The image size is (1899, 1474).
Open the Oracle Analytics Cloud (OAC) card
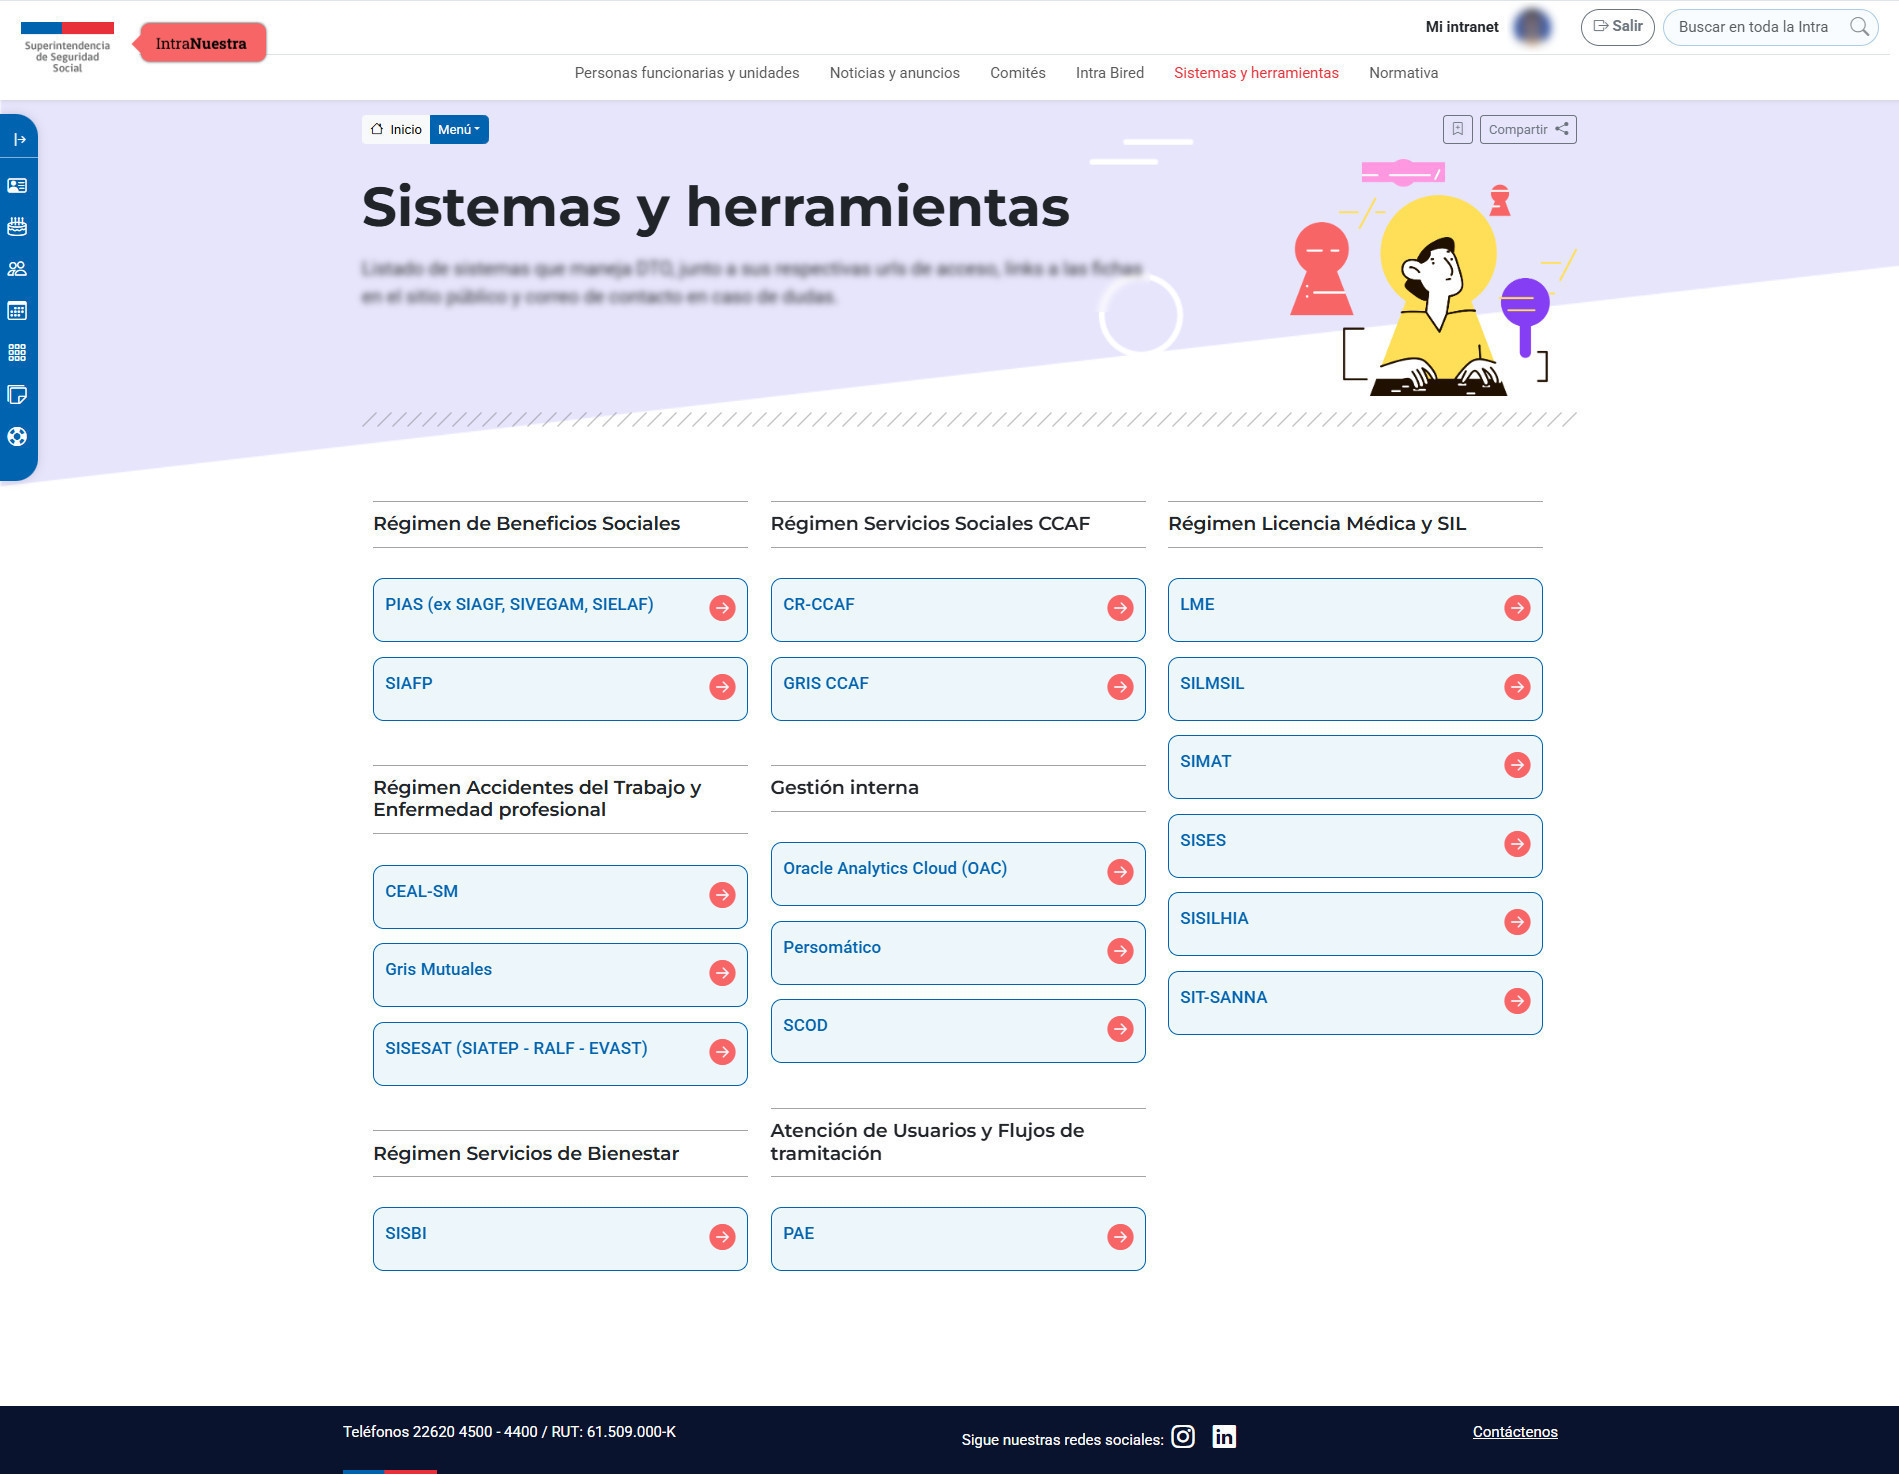pos(957,873)
